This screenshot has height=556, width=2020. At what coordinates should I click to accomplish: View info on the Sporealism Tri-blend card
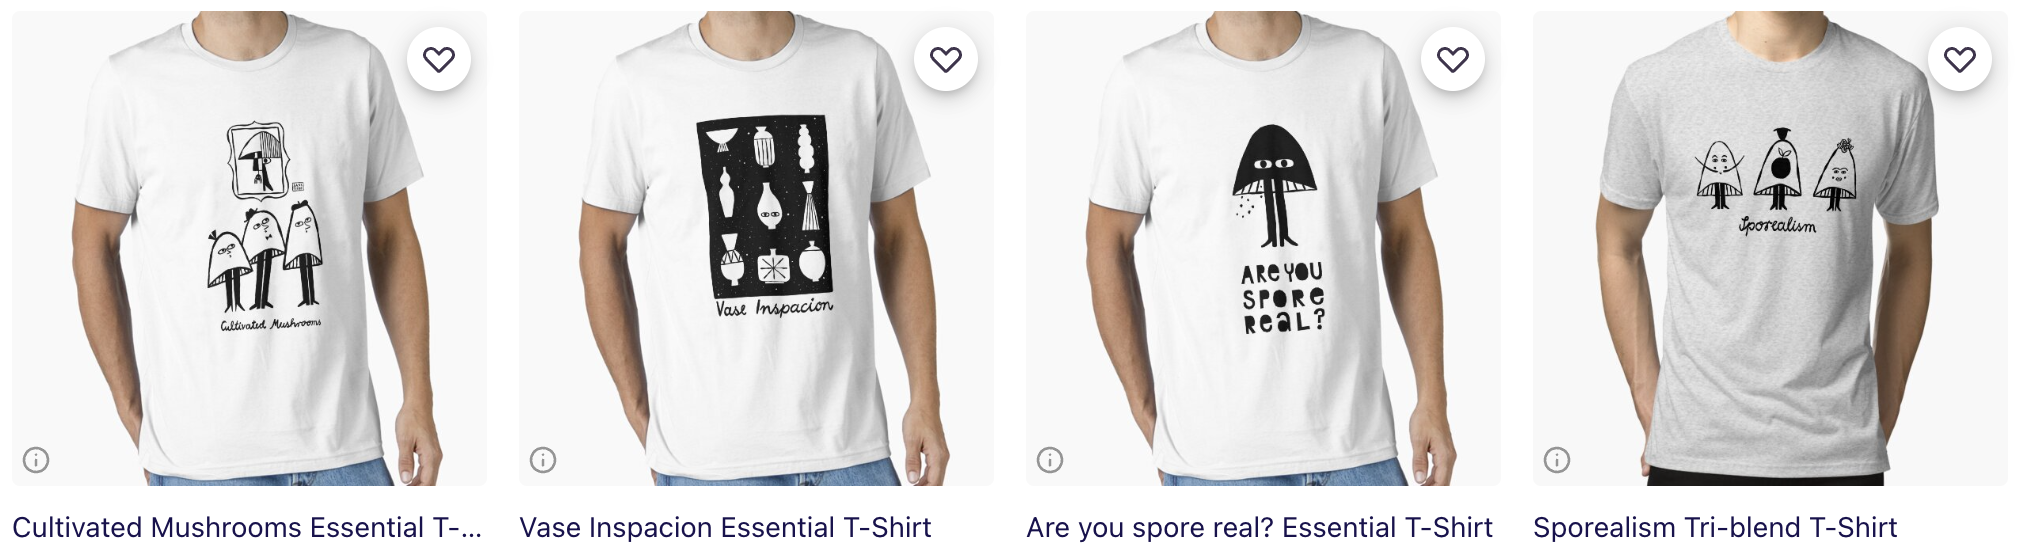tap(1557, 460)
